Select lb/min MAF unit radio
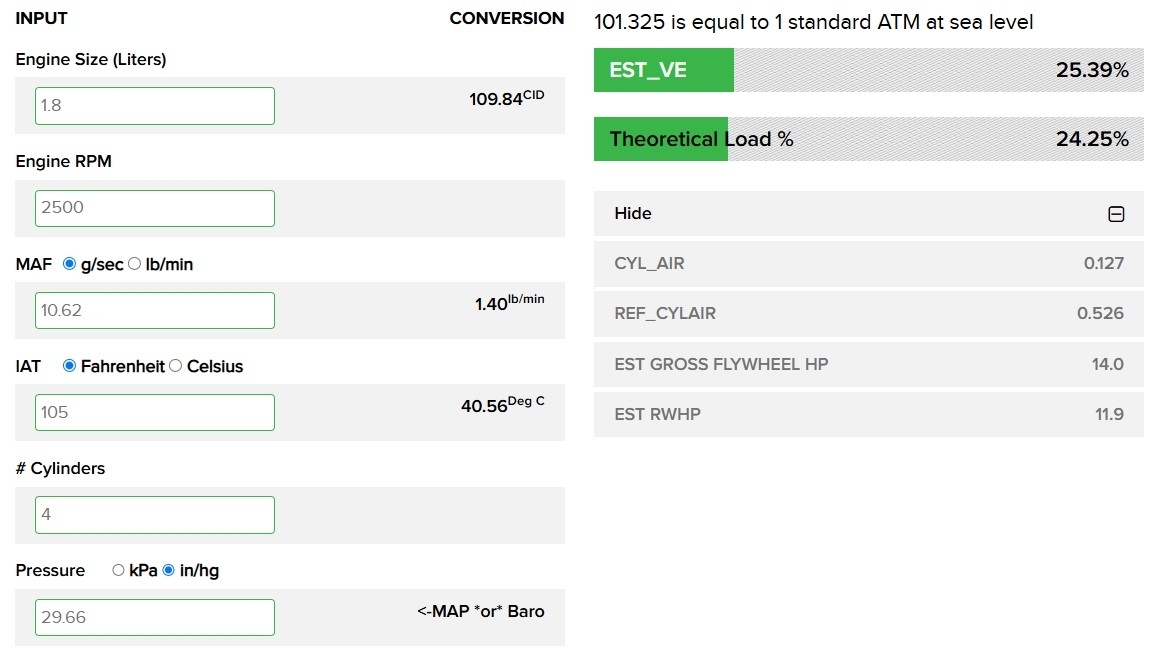1169x655 pixels. [x=135, y=264]
